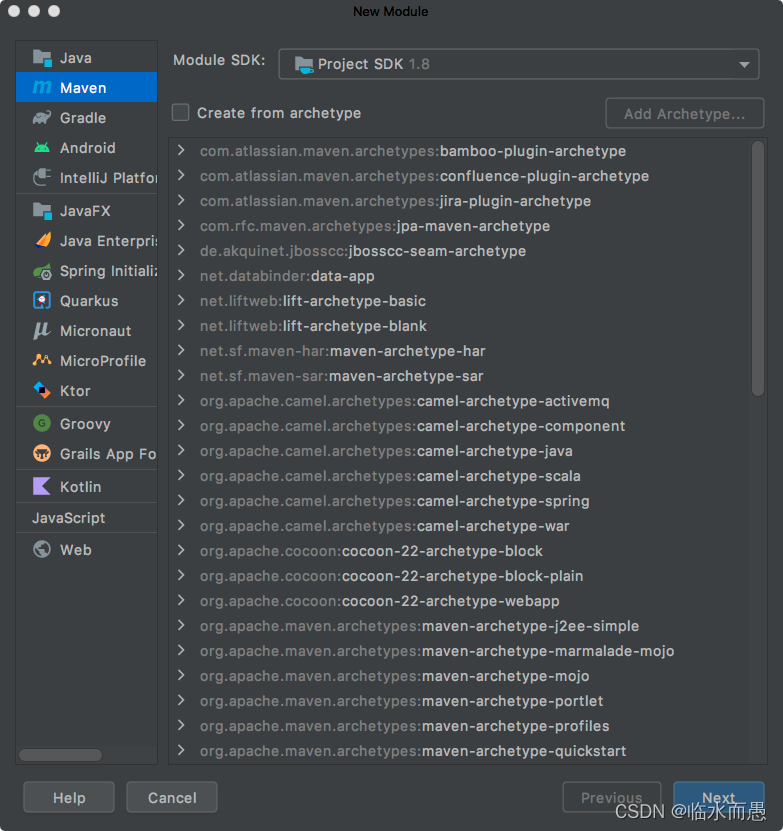Select camel-archetype-component row

pos(460,426)
